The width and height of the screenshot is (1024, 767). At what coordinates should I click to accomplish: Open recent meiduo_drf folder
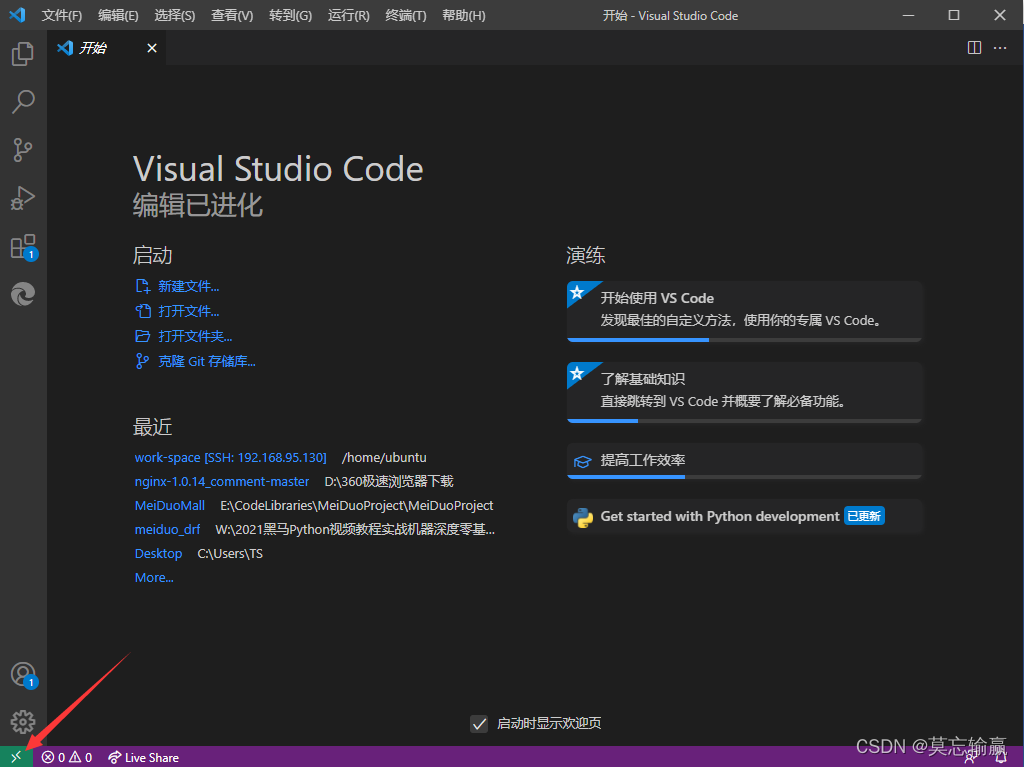tap(167, 529)
